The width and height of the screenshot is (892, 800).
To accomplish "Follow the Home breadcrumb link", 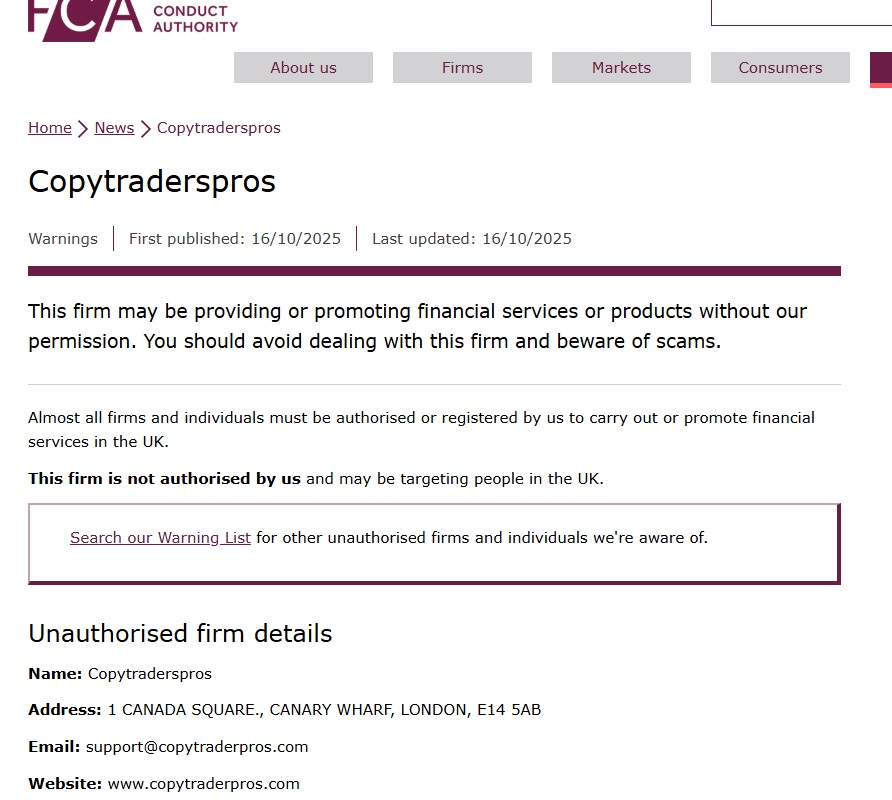I will (50, 128).
